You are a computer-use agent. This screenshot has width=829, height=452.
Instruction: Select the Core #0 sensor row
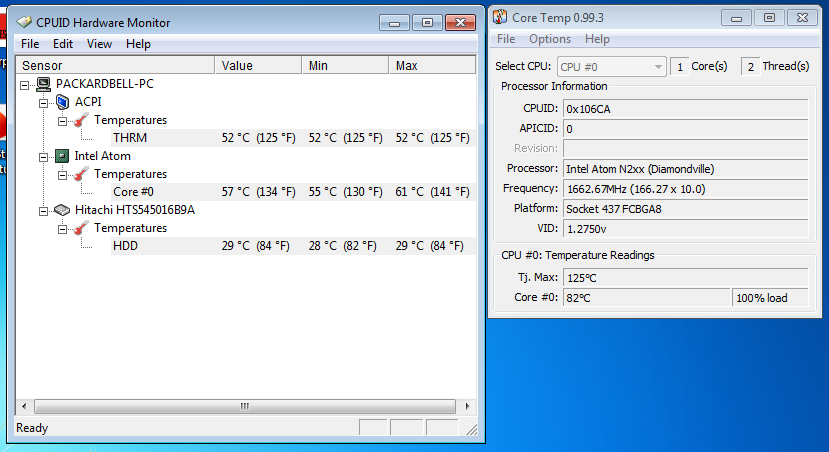click(x=293, y=192)
